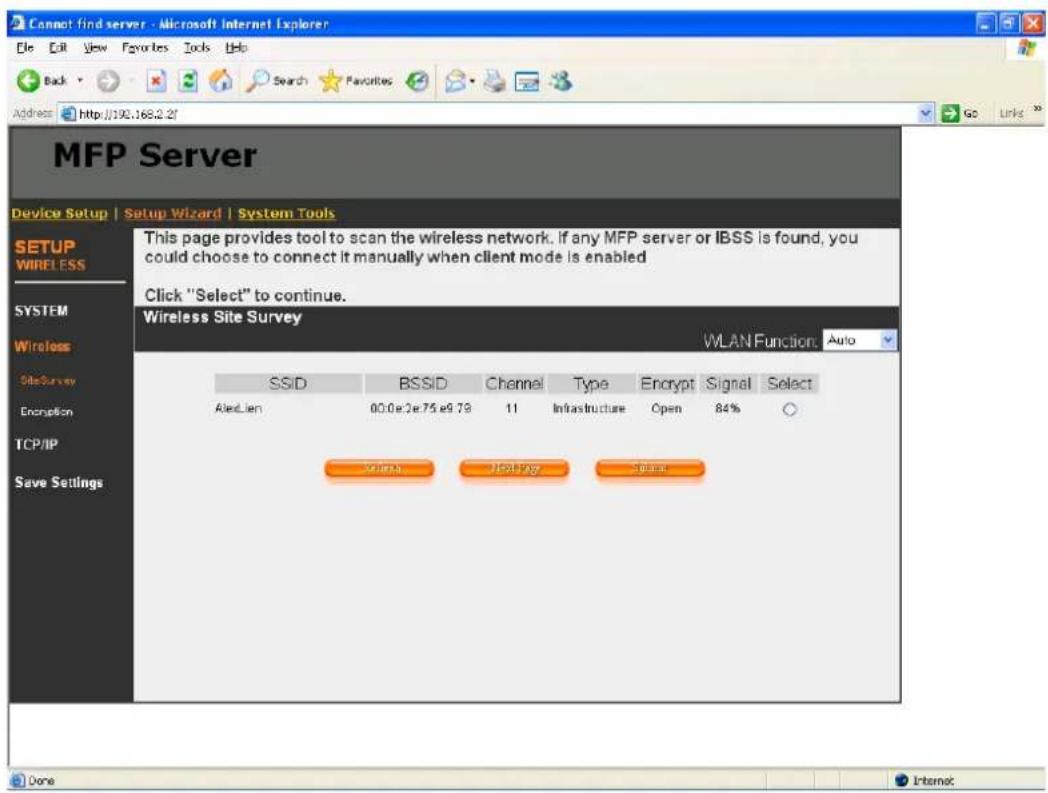The width and height of the screenshot is (1048, 793).
Task: Click the Encrypt column header
Action: [667, 384]
